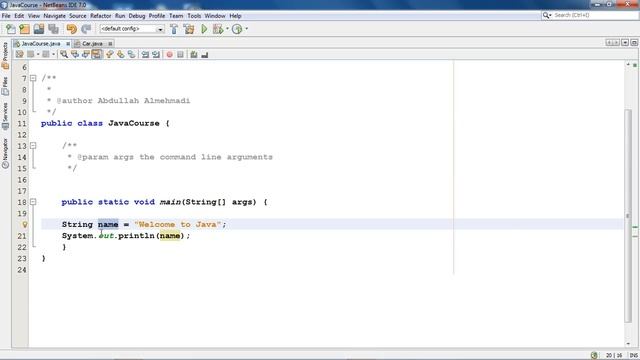The width and height of the screenshot is (640, 360).
Task: Click the Debug Main Project icon
Action: (218, 29)
